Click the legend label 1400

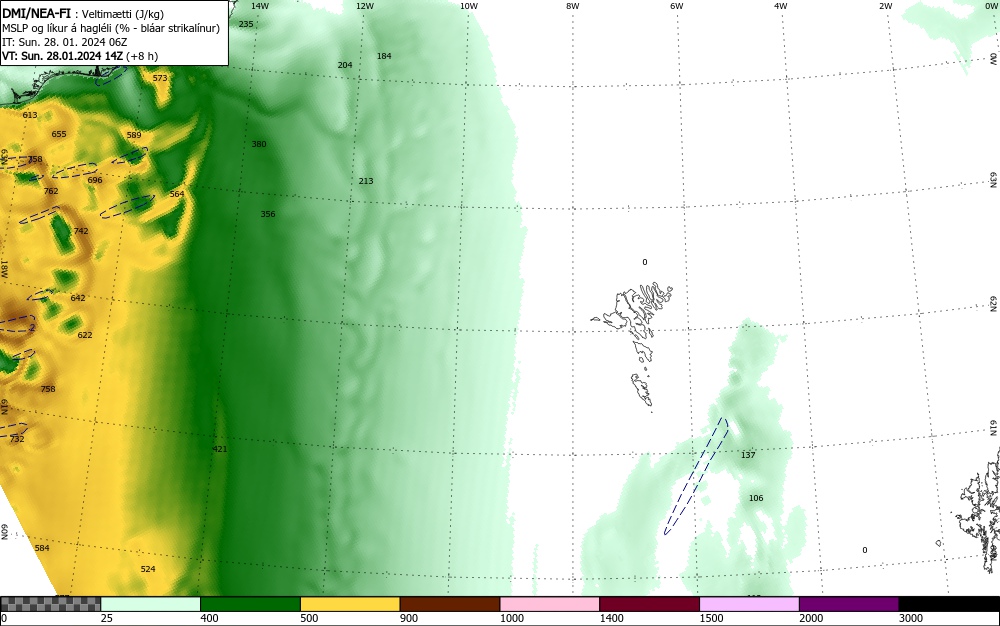(x=611, y=618)
